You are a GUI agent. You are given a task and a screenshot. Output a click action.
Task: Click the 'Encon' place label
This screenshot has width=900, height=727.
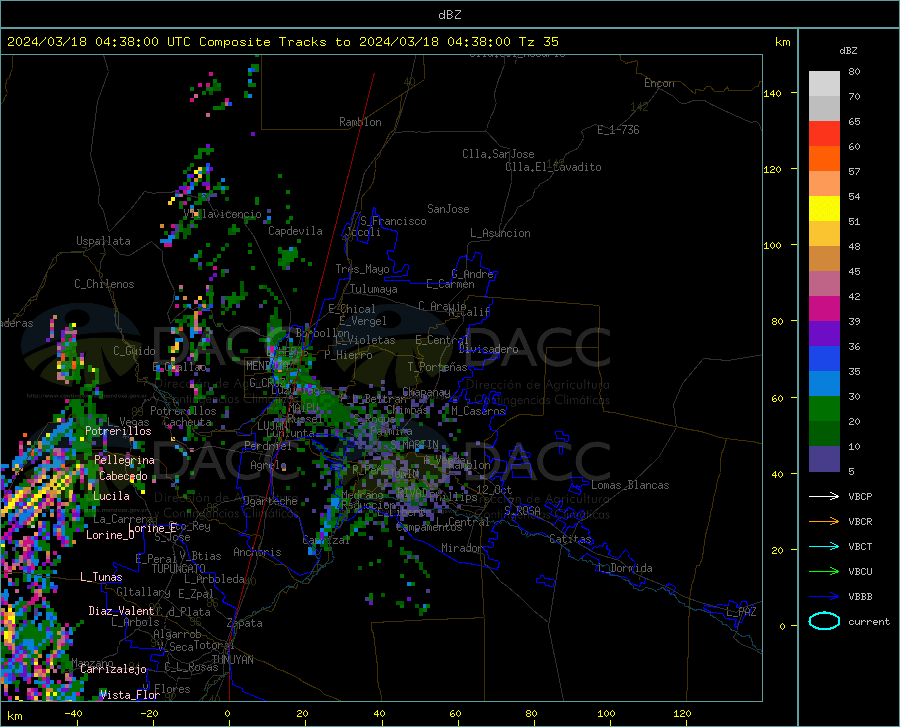click(659, 83)
